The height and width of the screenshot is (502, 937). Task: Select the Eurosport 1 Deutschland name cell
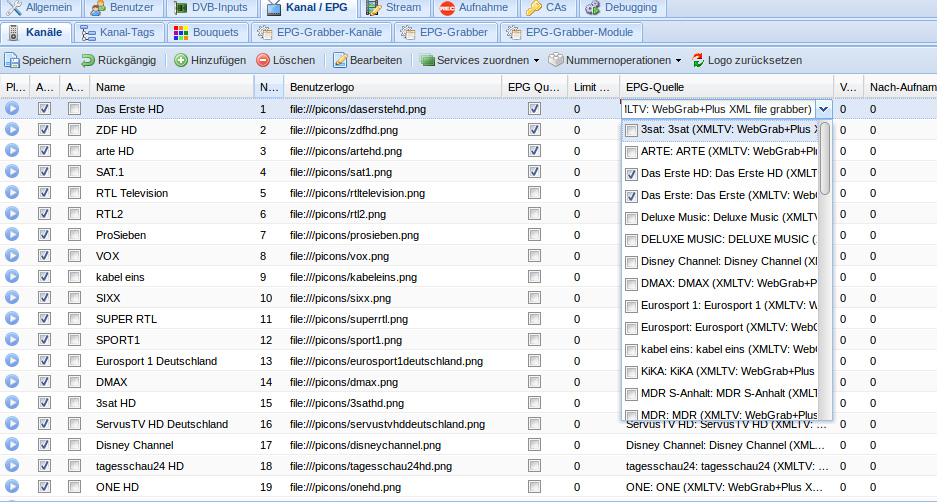click(x=157, y=361)
